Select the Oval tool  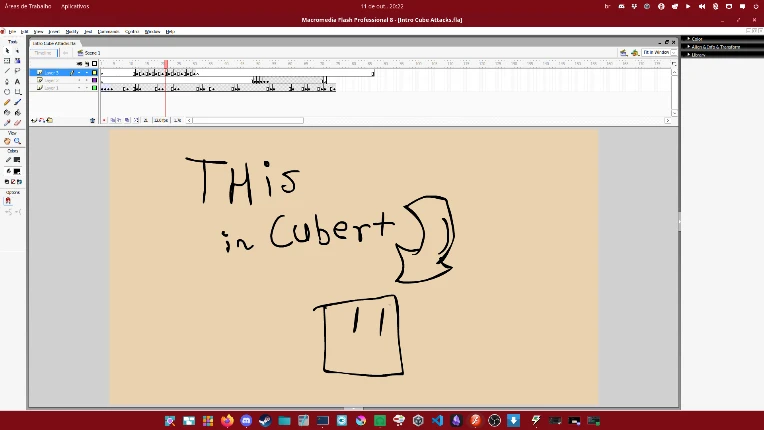(x=7, y=92)
